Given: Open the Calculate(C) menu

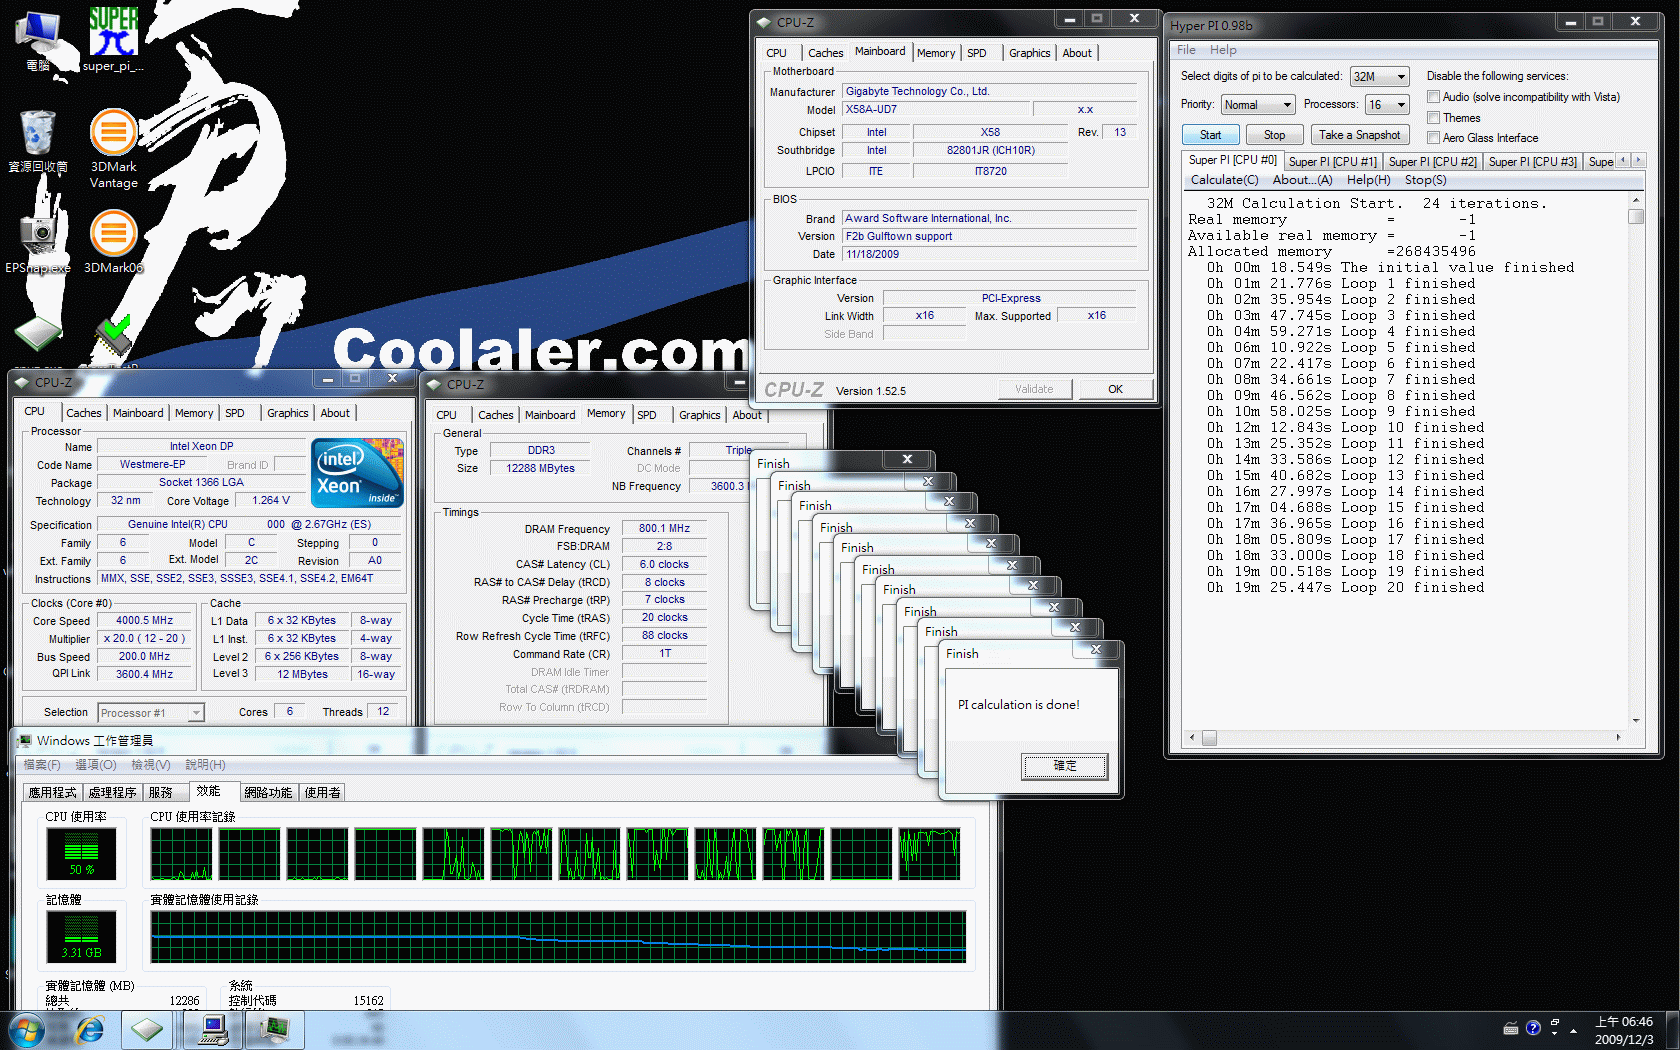Looking at the screenshot, I should (x=1225, y=180).
